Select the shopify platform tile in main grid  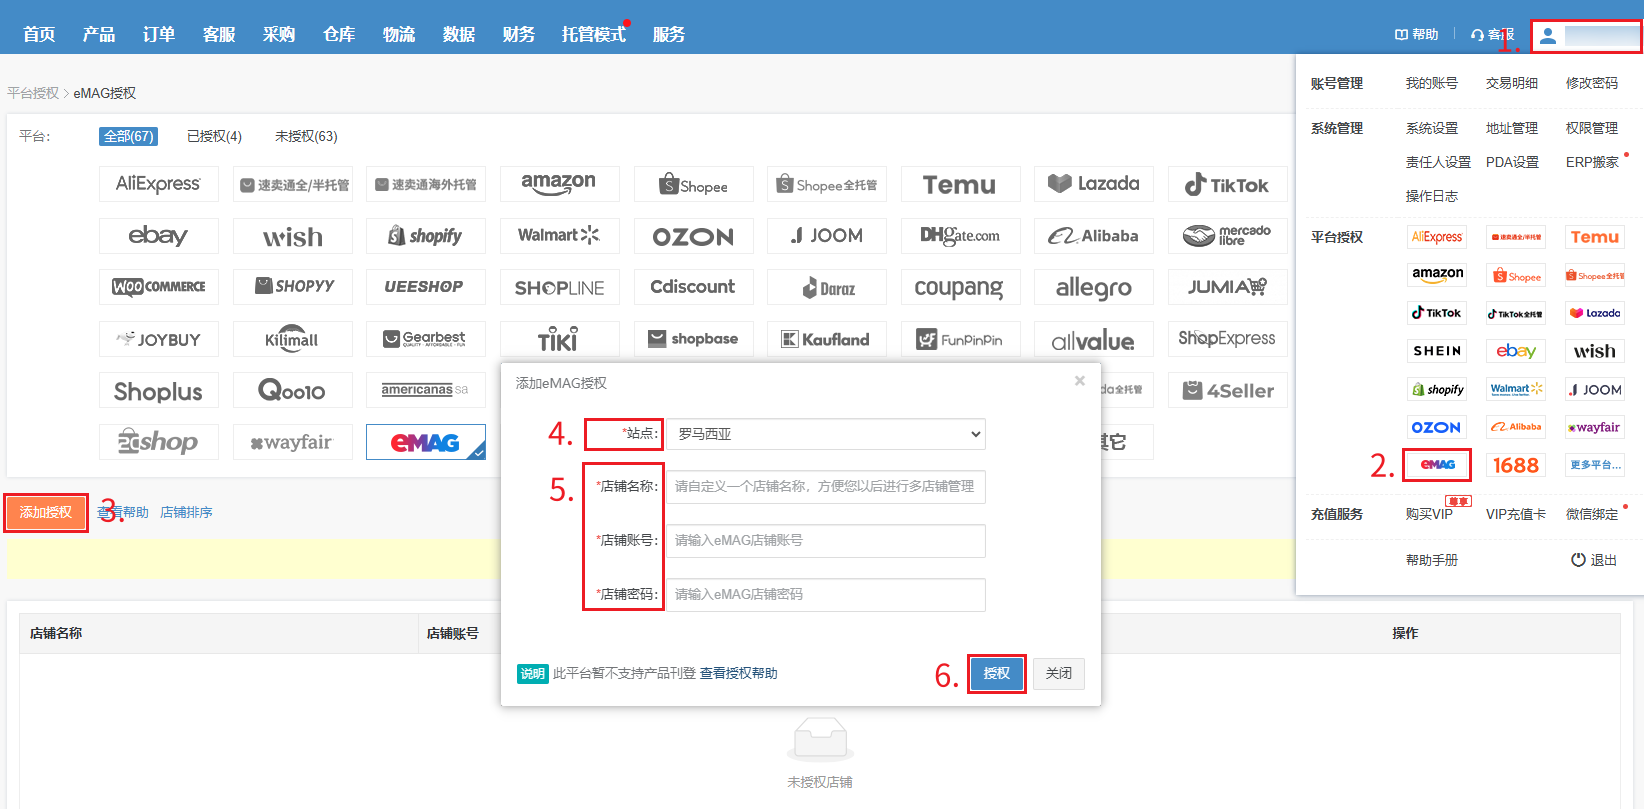(426, 236)
